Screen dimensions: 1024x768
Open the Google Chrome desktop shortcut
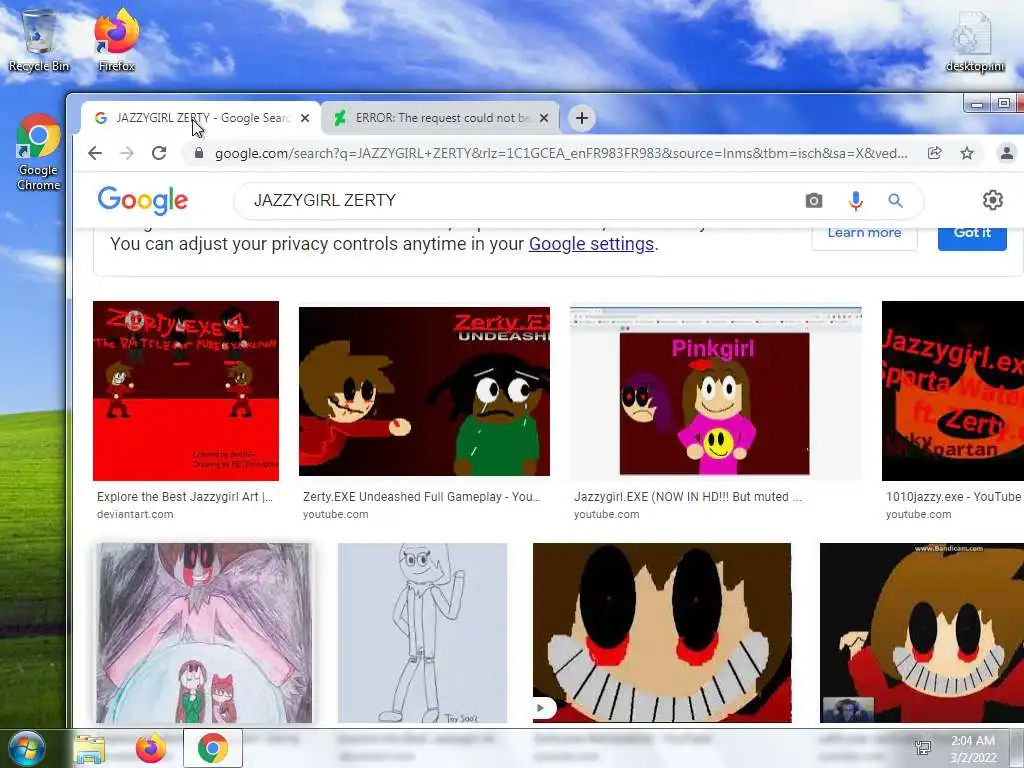tap(39, 152)
